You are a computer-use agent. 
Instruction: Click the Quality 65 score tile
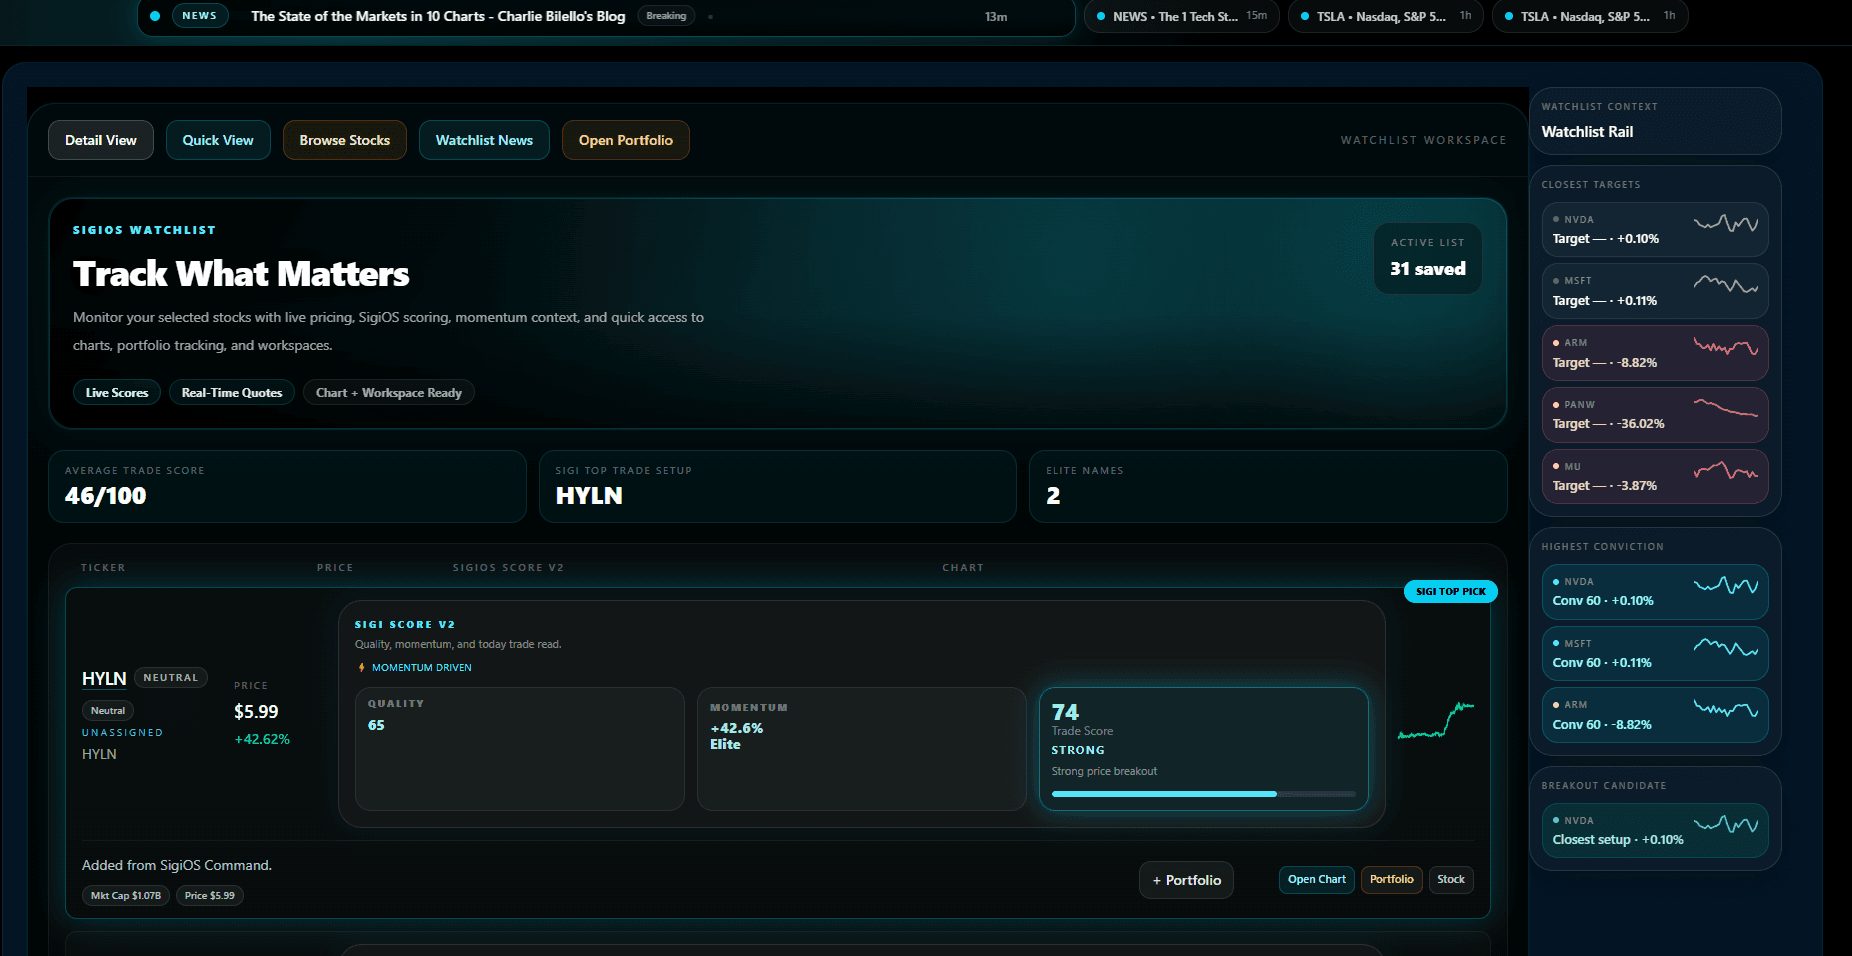[x=520, y=749]
